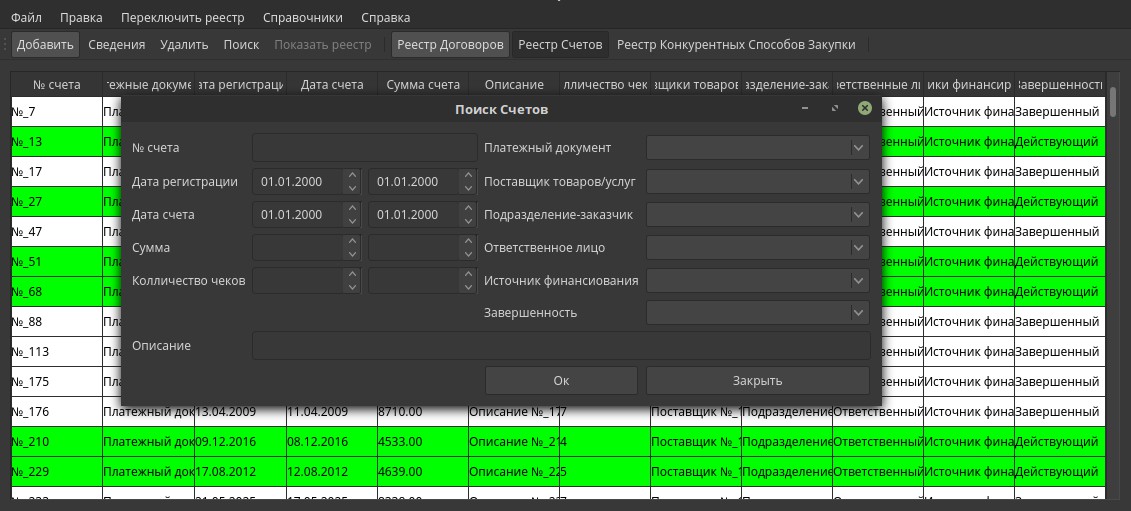Image resolution: width=1131 pixels, height=511 pixels.
Task: Sort table by Дата счета column header
Action: pyautogui.click(x=332, y=84)
